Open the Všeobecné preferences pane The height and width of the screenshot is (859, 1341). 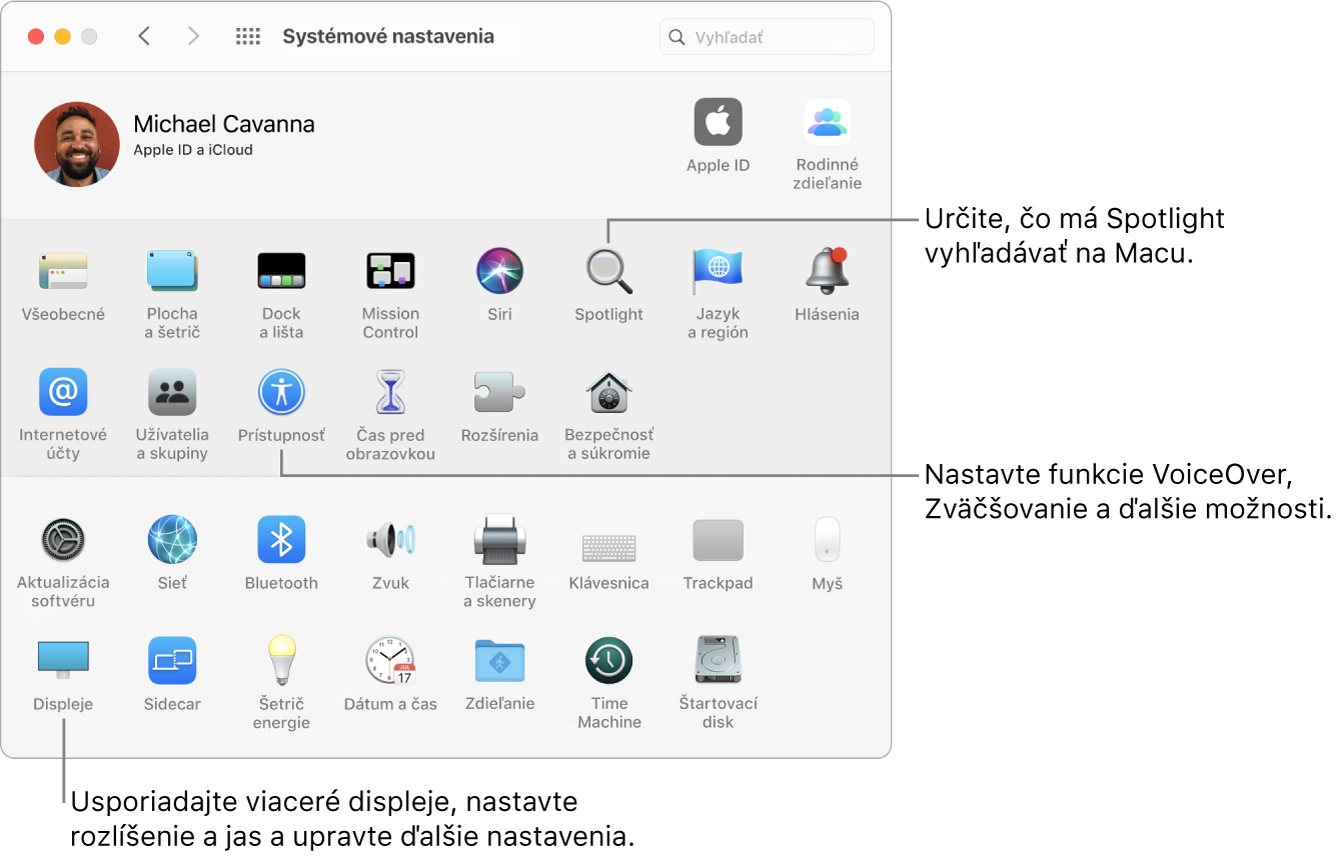(x=63, y=271)
